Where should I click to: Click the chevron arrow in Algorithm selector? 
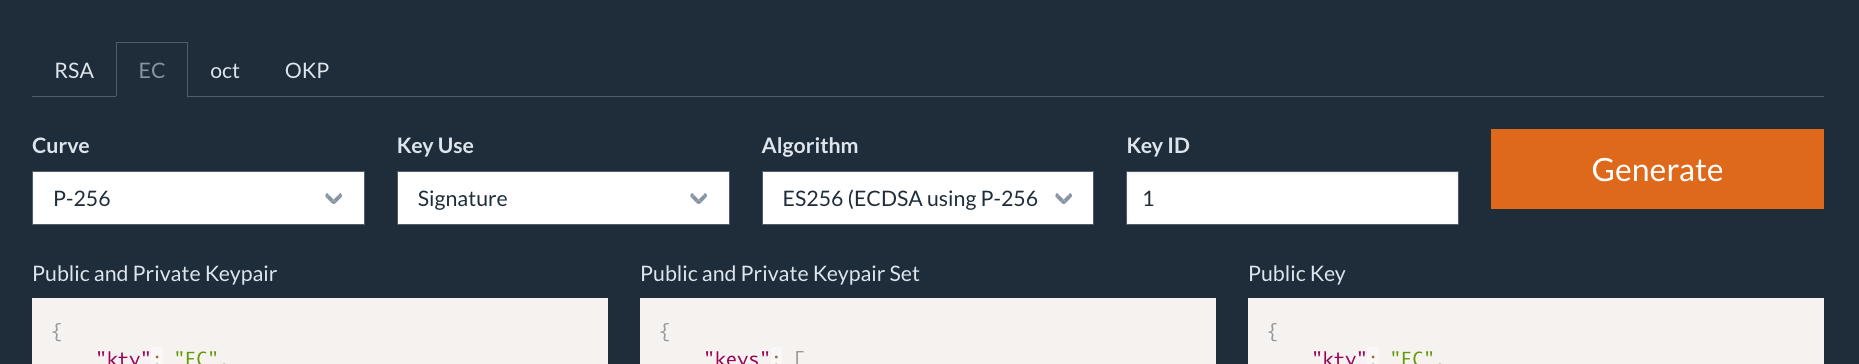click(x=1064, y=198)
